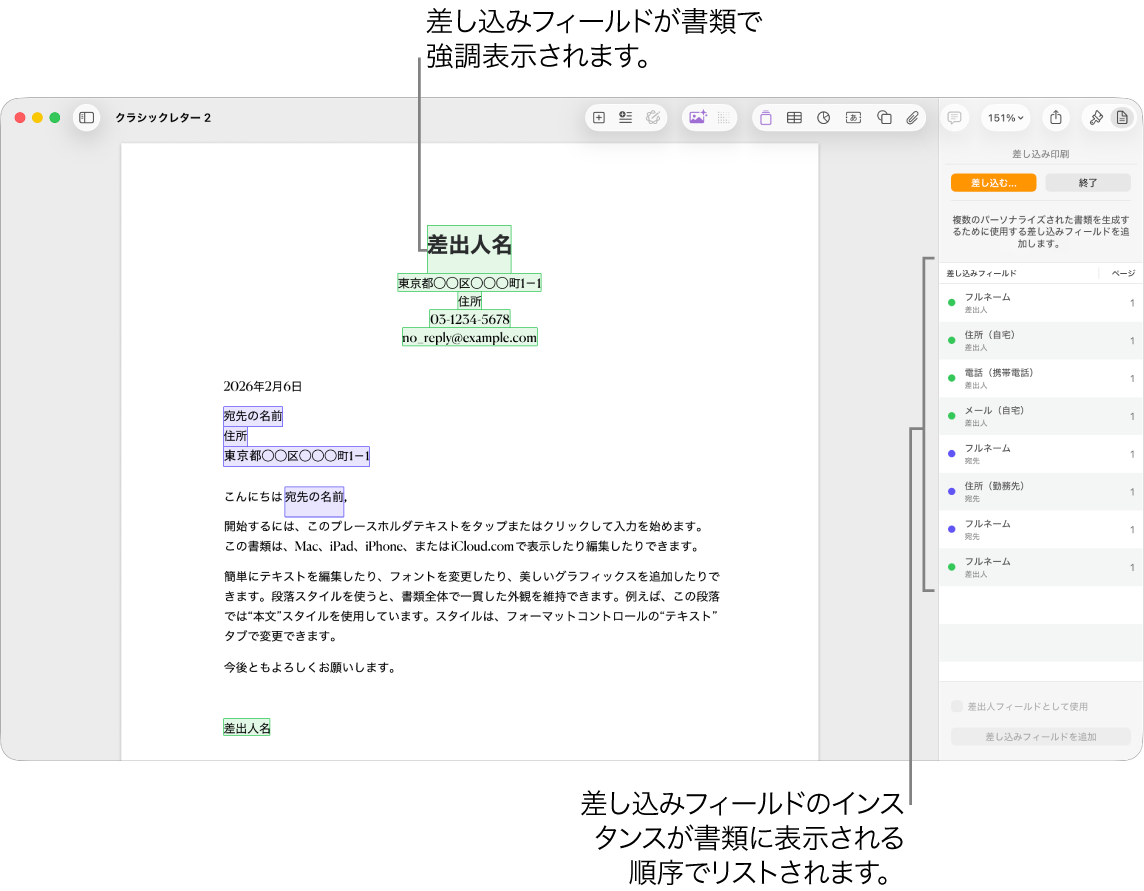Click the paperclip media icon
This screenshot has width=1144, height=891.
pyautogui.click(x=912, y=117)
